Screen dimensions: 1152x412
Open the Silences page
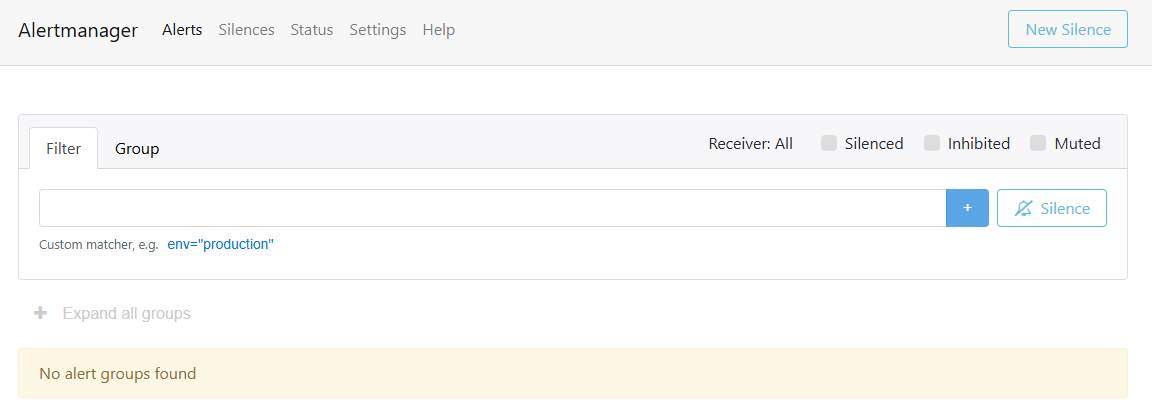point(246,30)
